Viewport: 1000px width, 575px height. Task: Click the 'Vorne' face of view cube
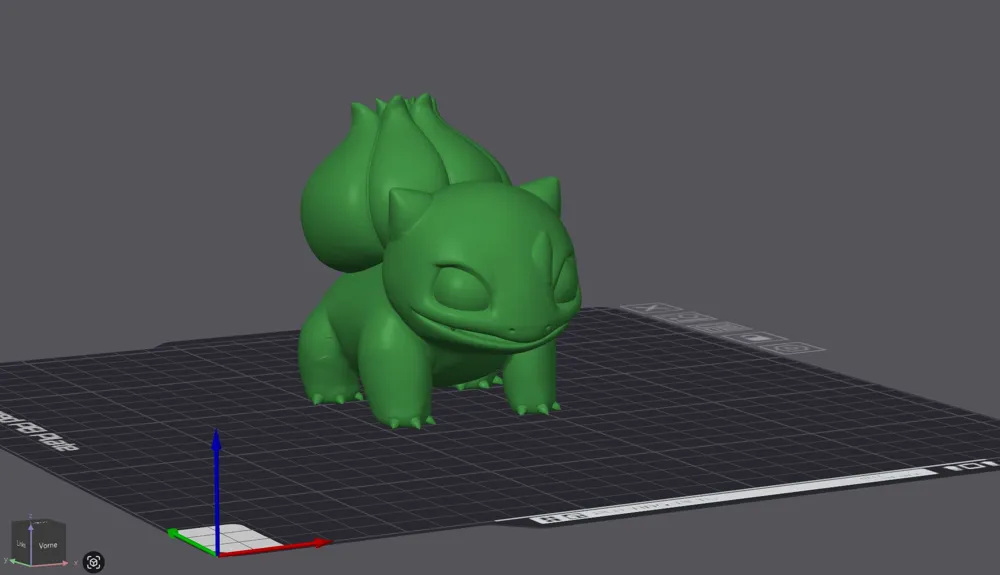(48, 545)
